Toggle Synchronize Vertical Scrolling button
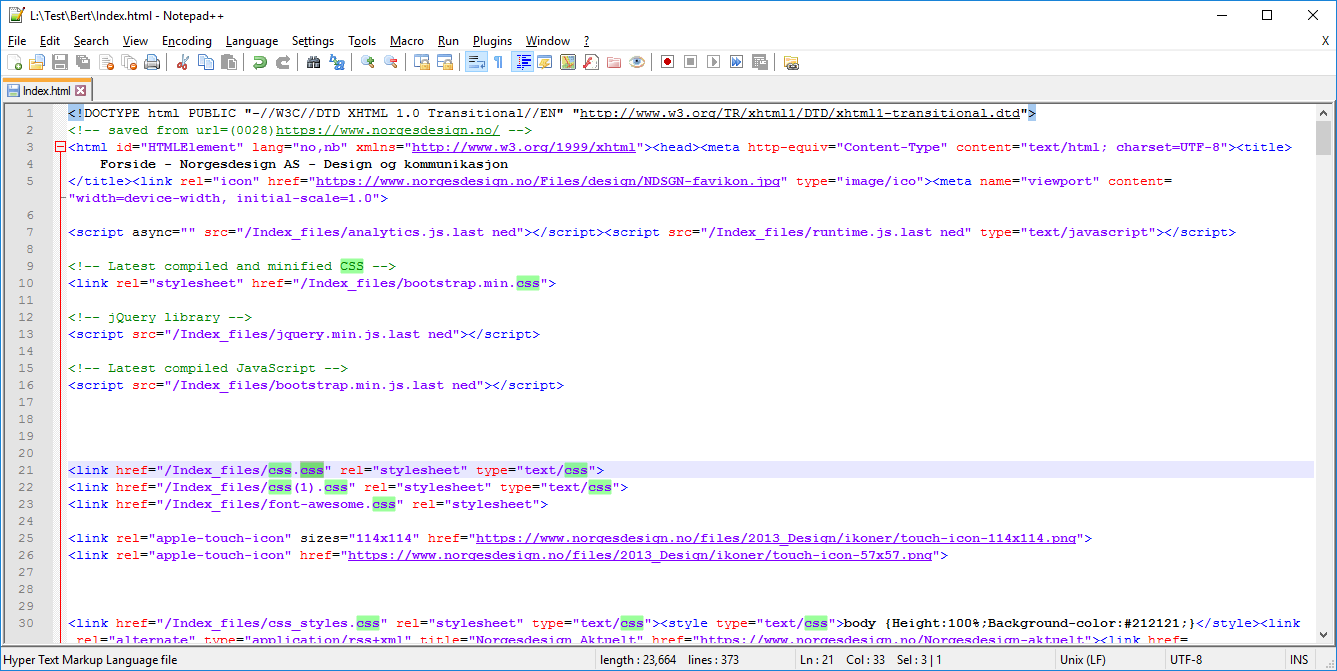 [421, 62]
